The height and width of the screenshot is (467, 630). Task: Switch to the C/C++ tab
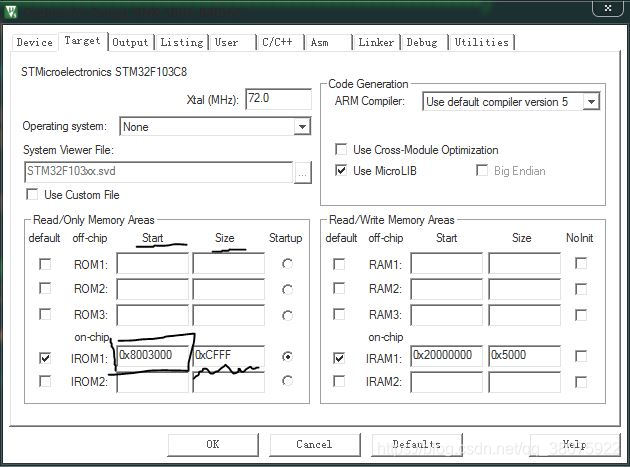pyautogui.click(x=280, y=42)
